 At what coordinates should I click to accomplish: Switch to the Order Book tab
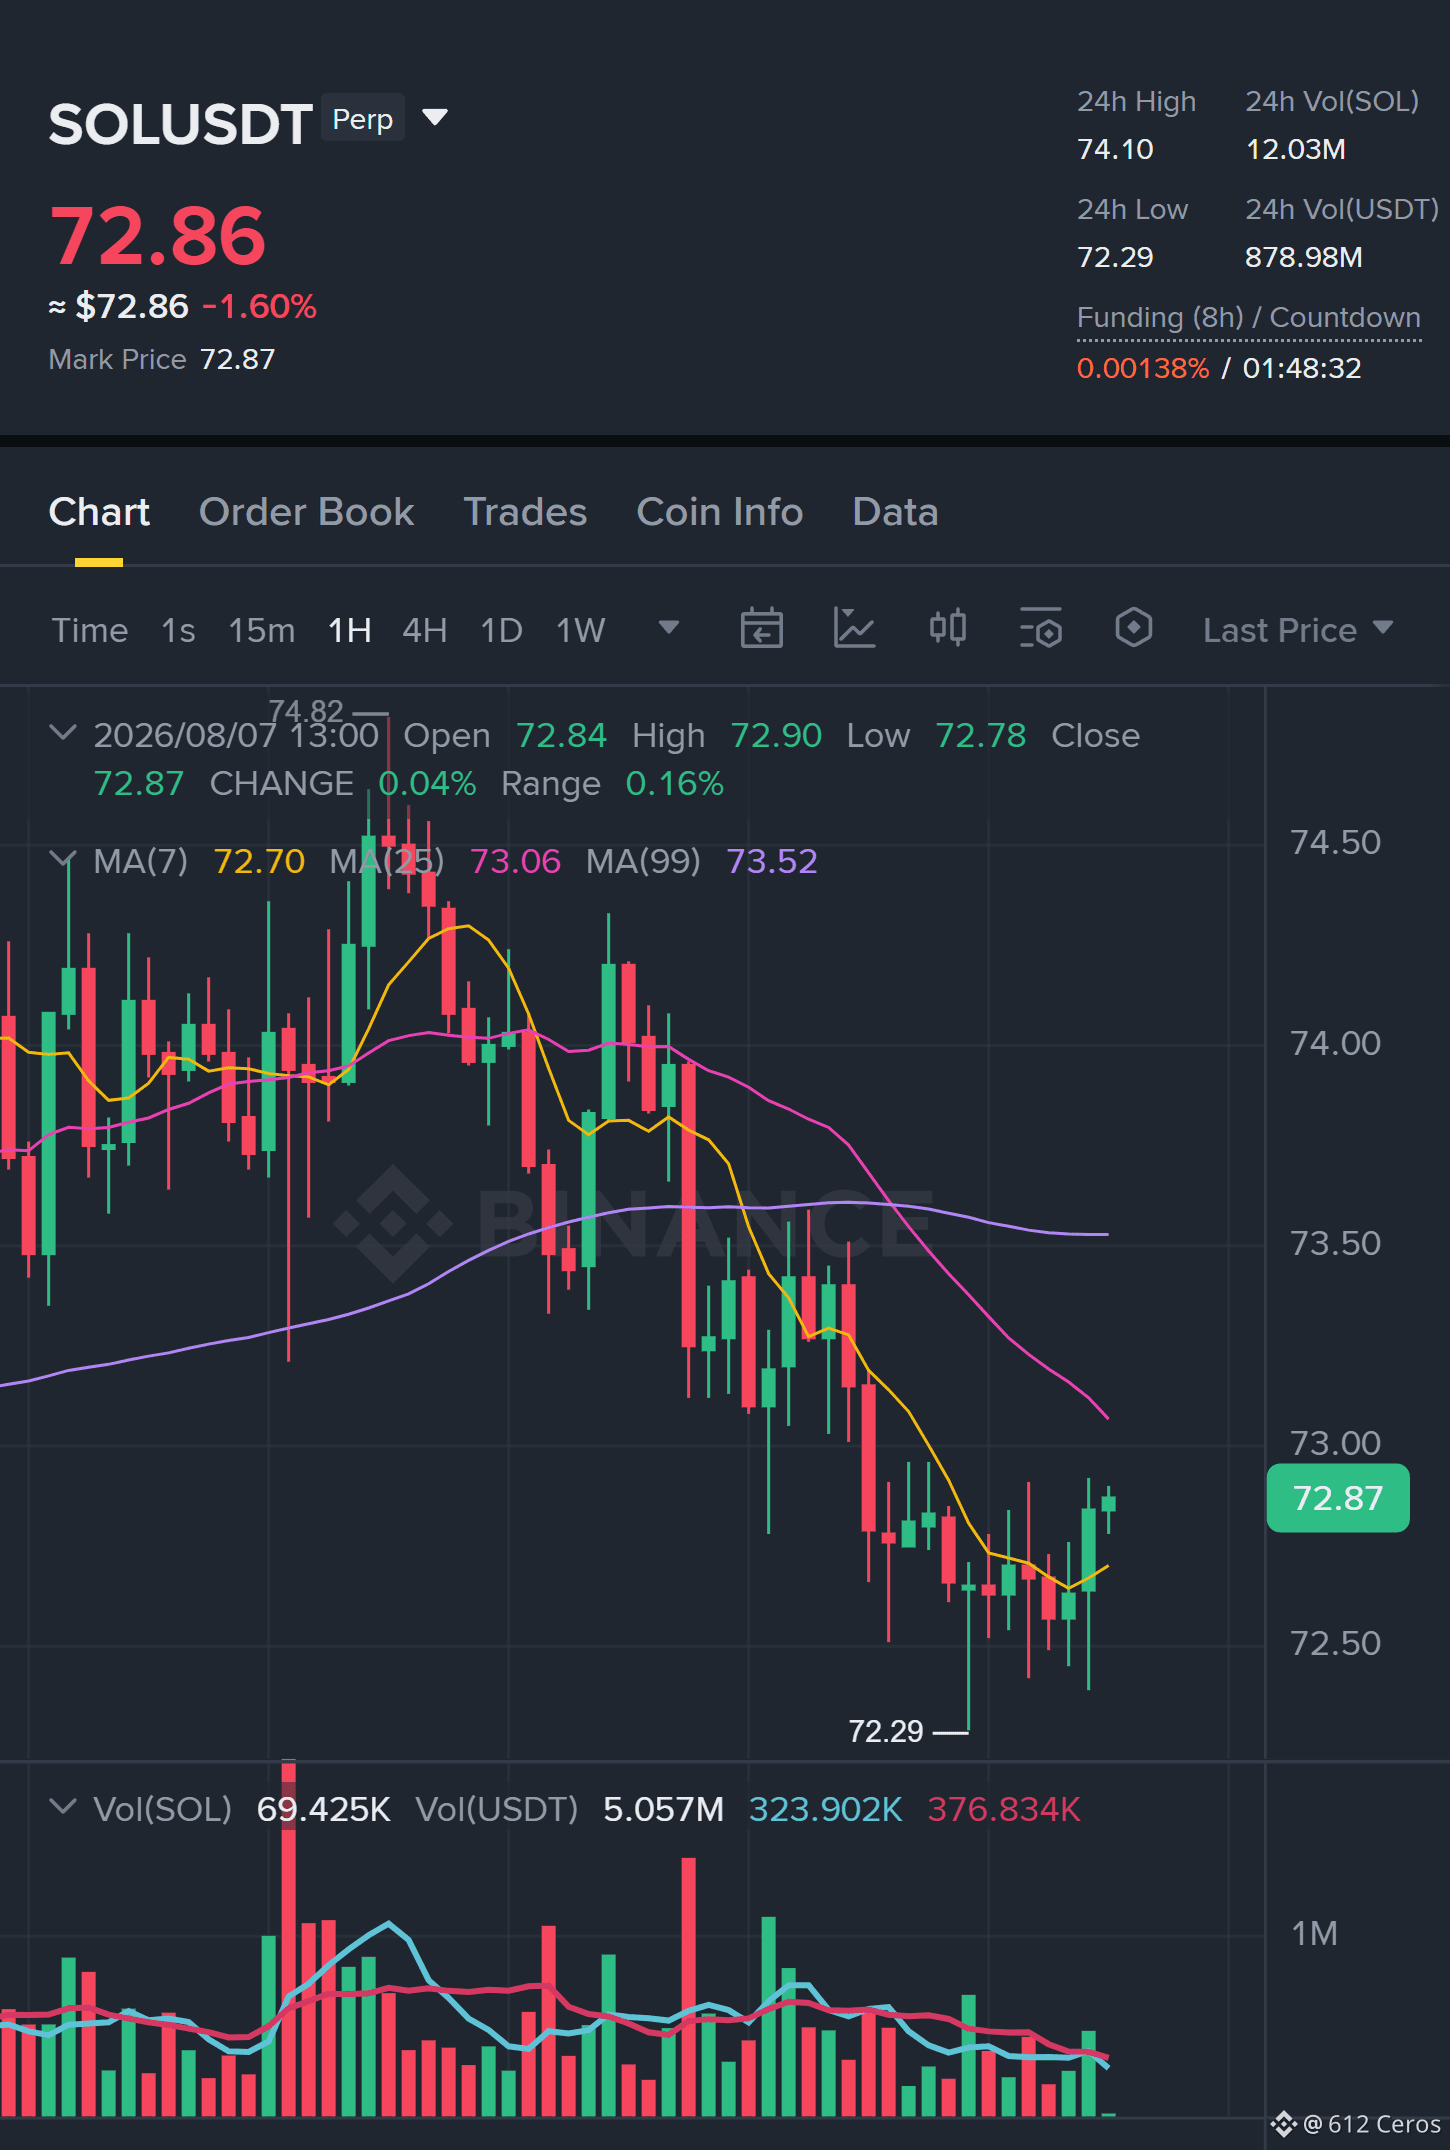[x=306, y=512]
